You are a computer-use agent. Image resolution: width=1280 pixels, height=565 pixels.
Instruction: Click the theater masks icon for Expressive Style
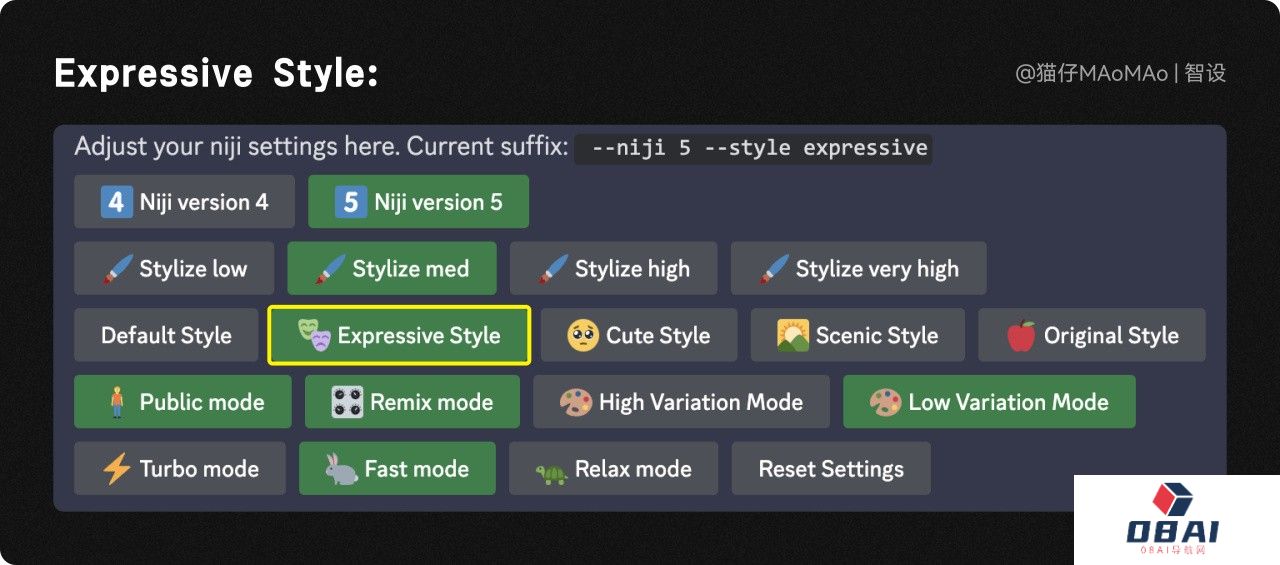coord(314,336)
